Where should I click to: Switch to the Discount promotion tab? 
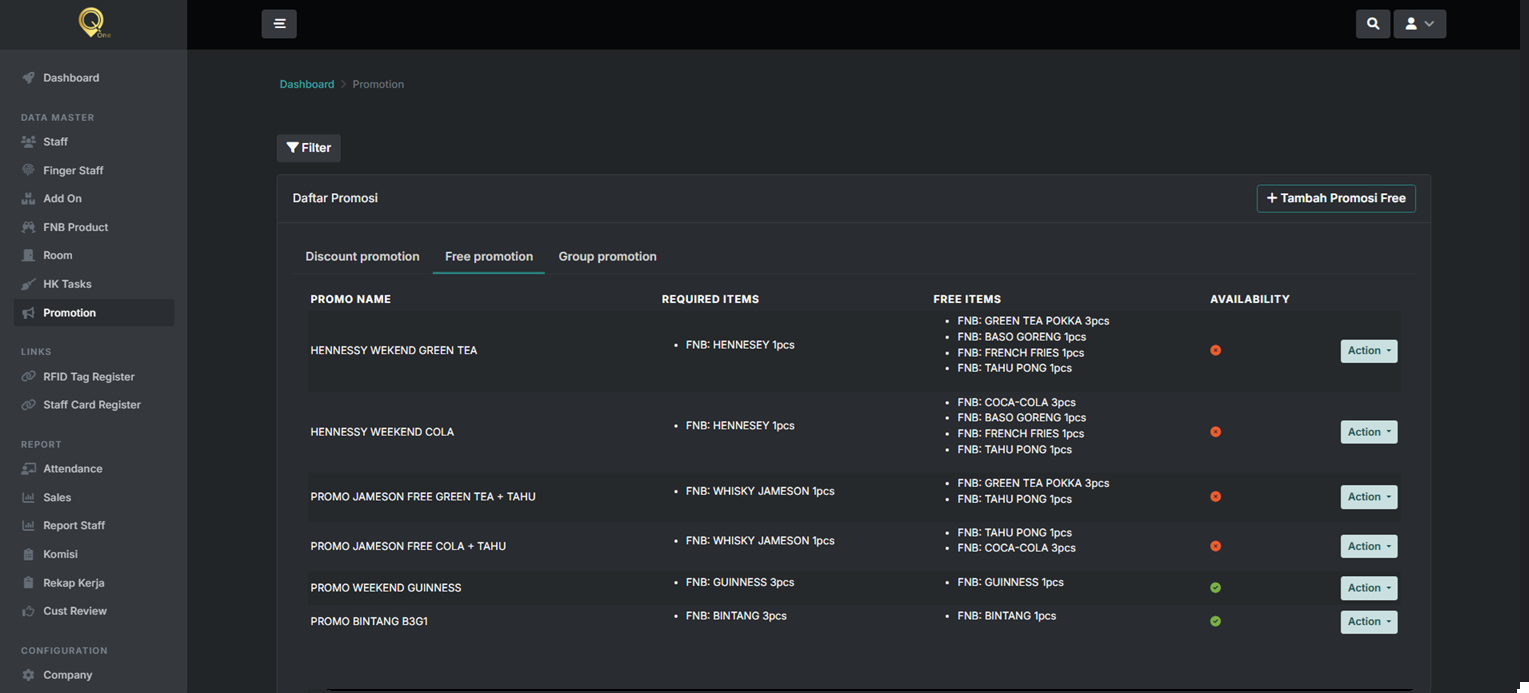tap(362, 257)
